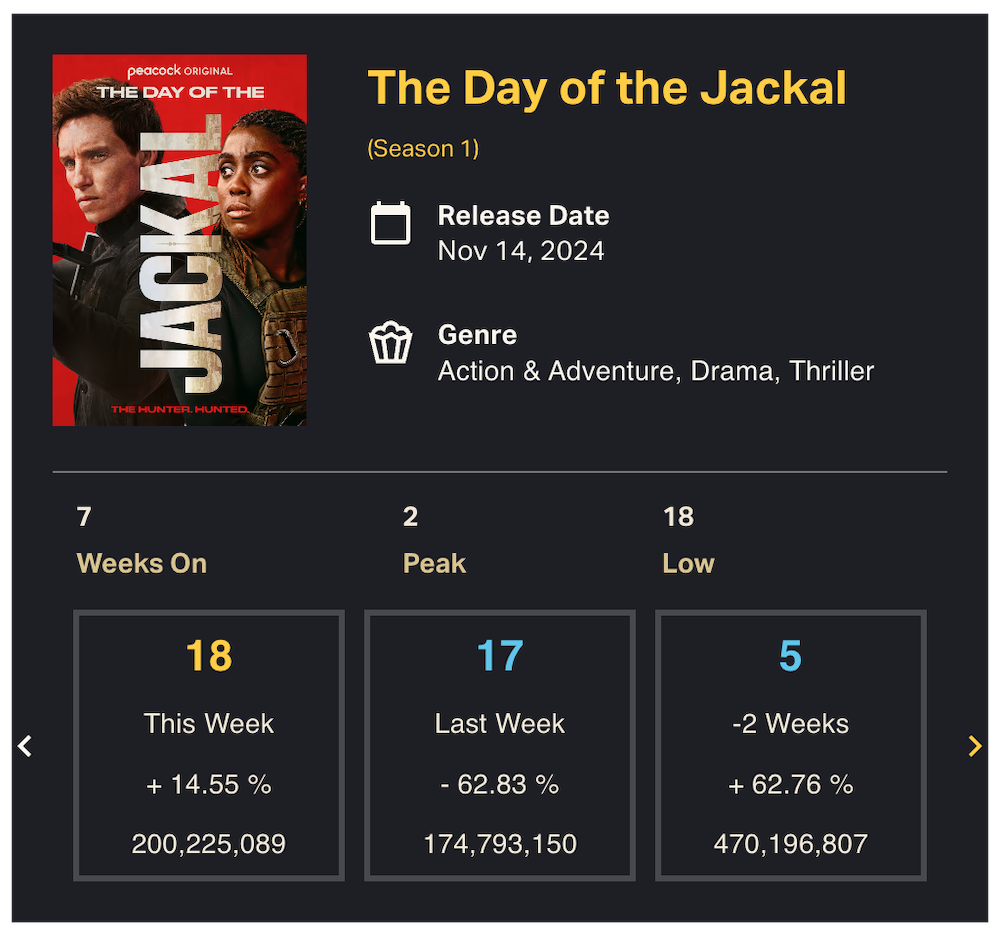Click the popcorn genre icon

pyautogui.click(x=390, y=344)
